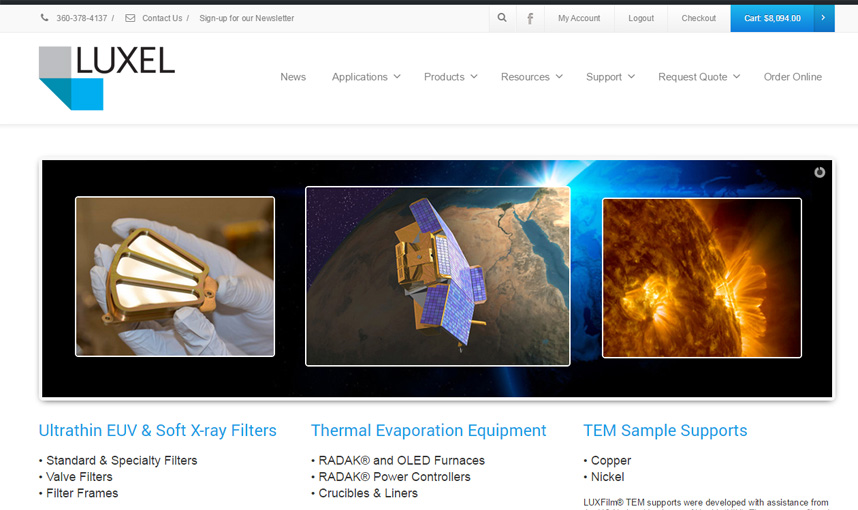The width and height of the screenshot is (858, 510).
Task: Open the Applications menu item
Action: click(x=360, y=77)
